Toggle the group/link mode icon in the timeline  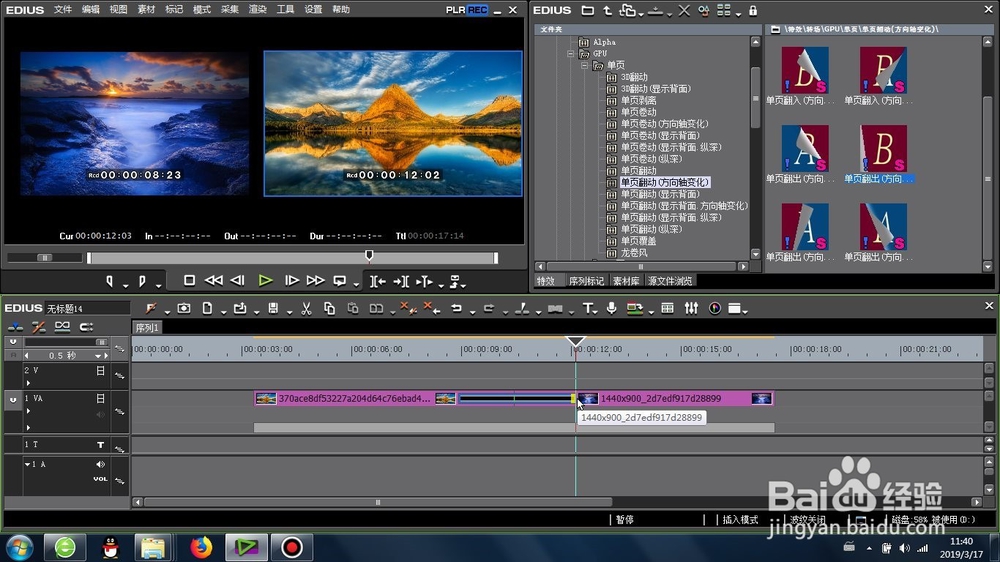(x=62, y=327)
